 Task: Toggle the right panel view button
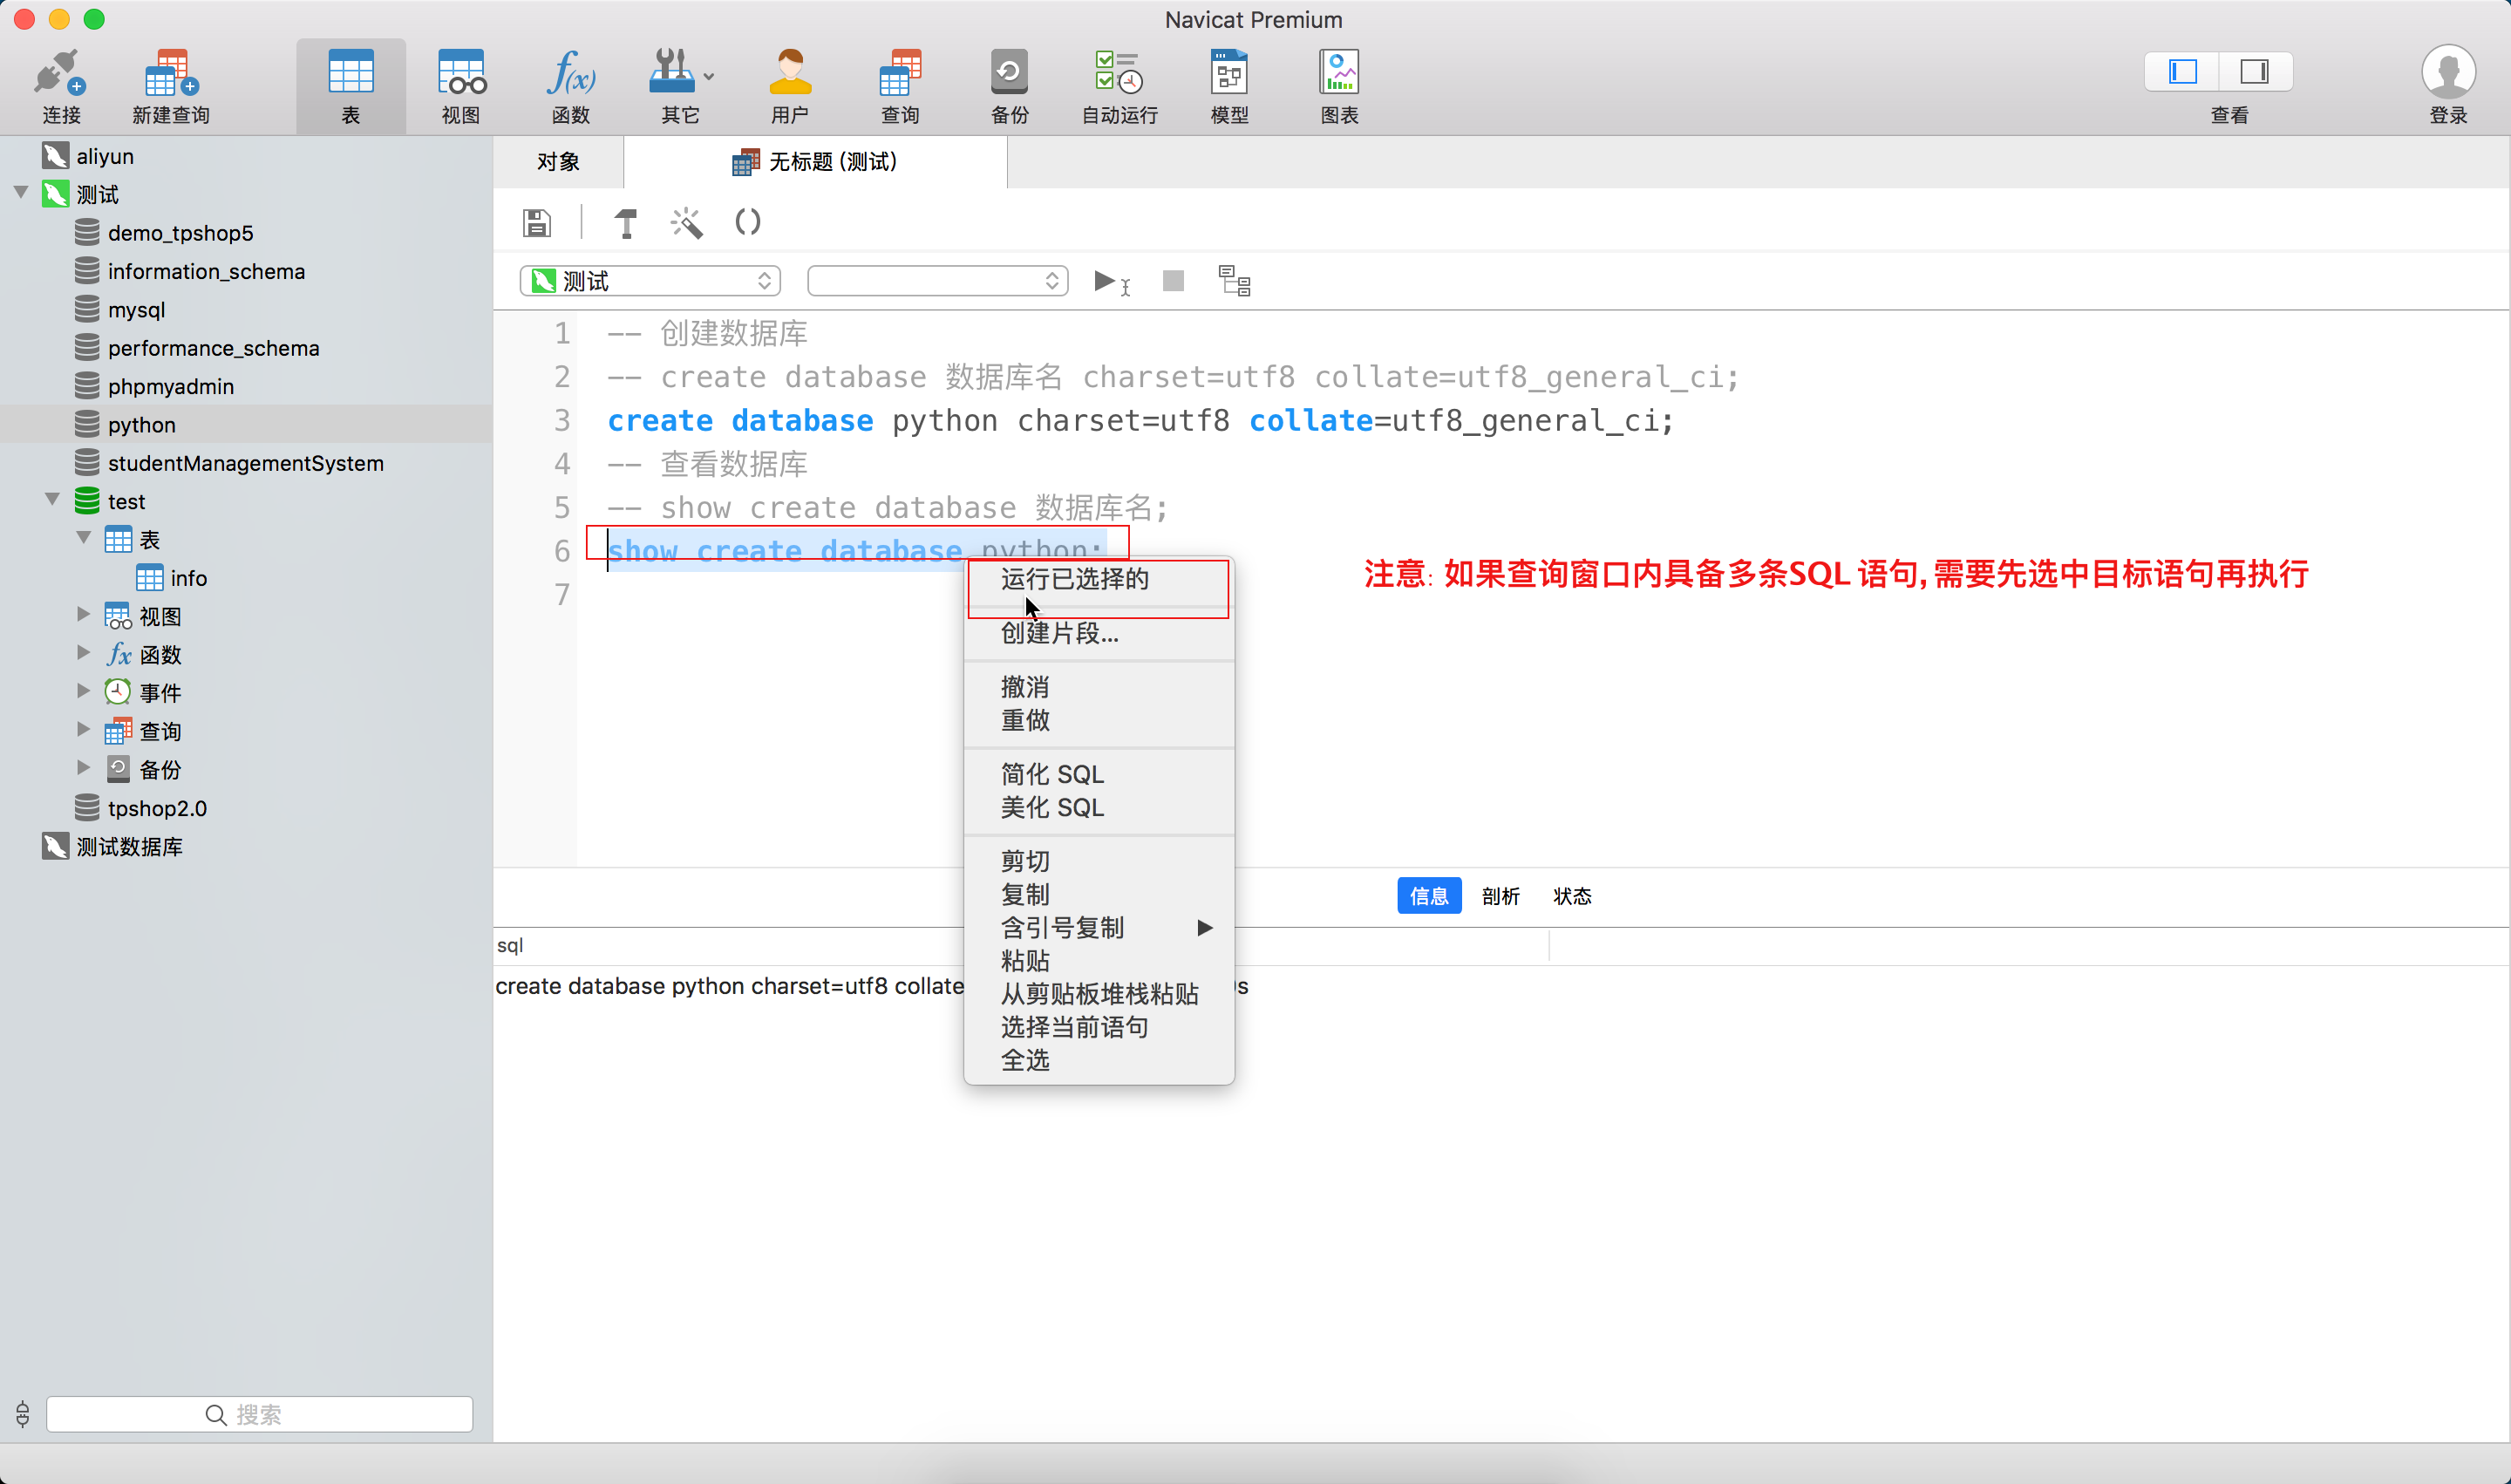pyautogui.click(x=2254, y=71)
